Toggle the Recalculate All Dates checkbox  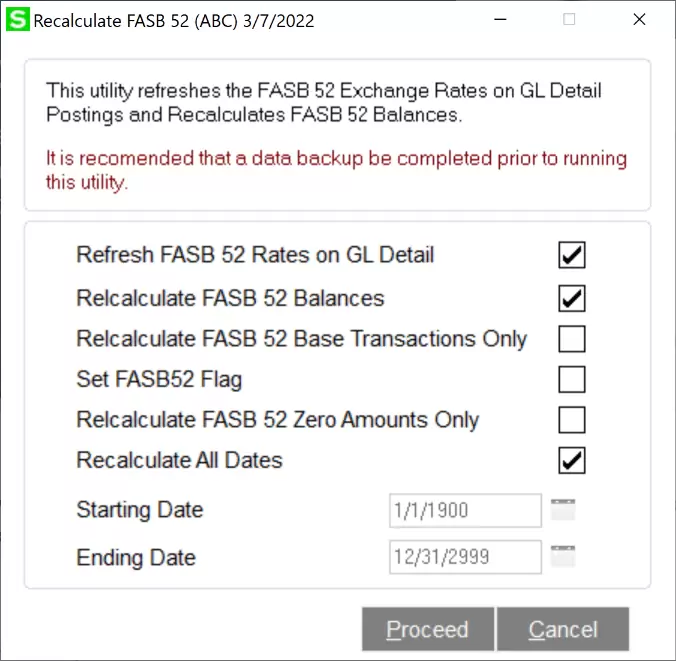572,461
